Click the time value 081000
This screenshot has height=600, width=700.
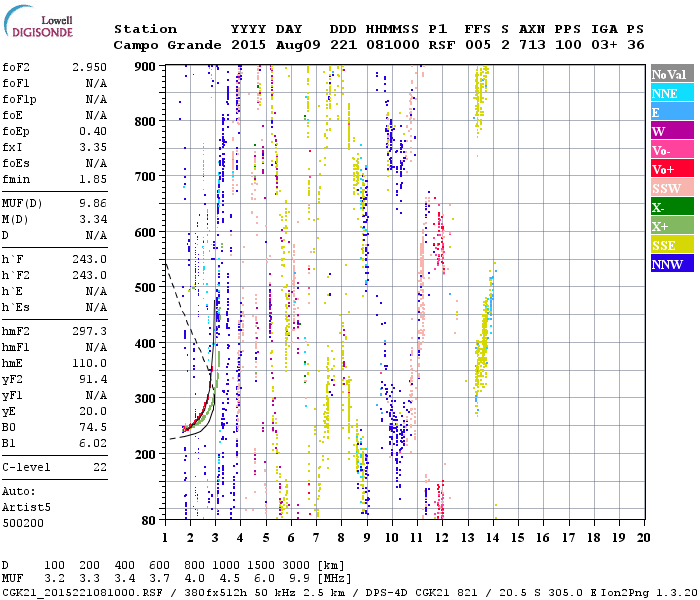[392, 45]
